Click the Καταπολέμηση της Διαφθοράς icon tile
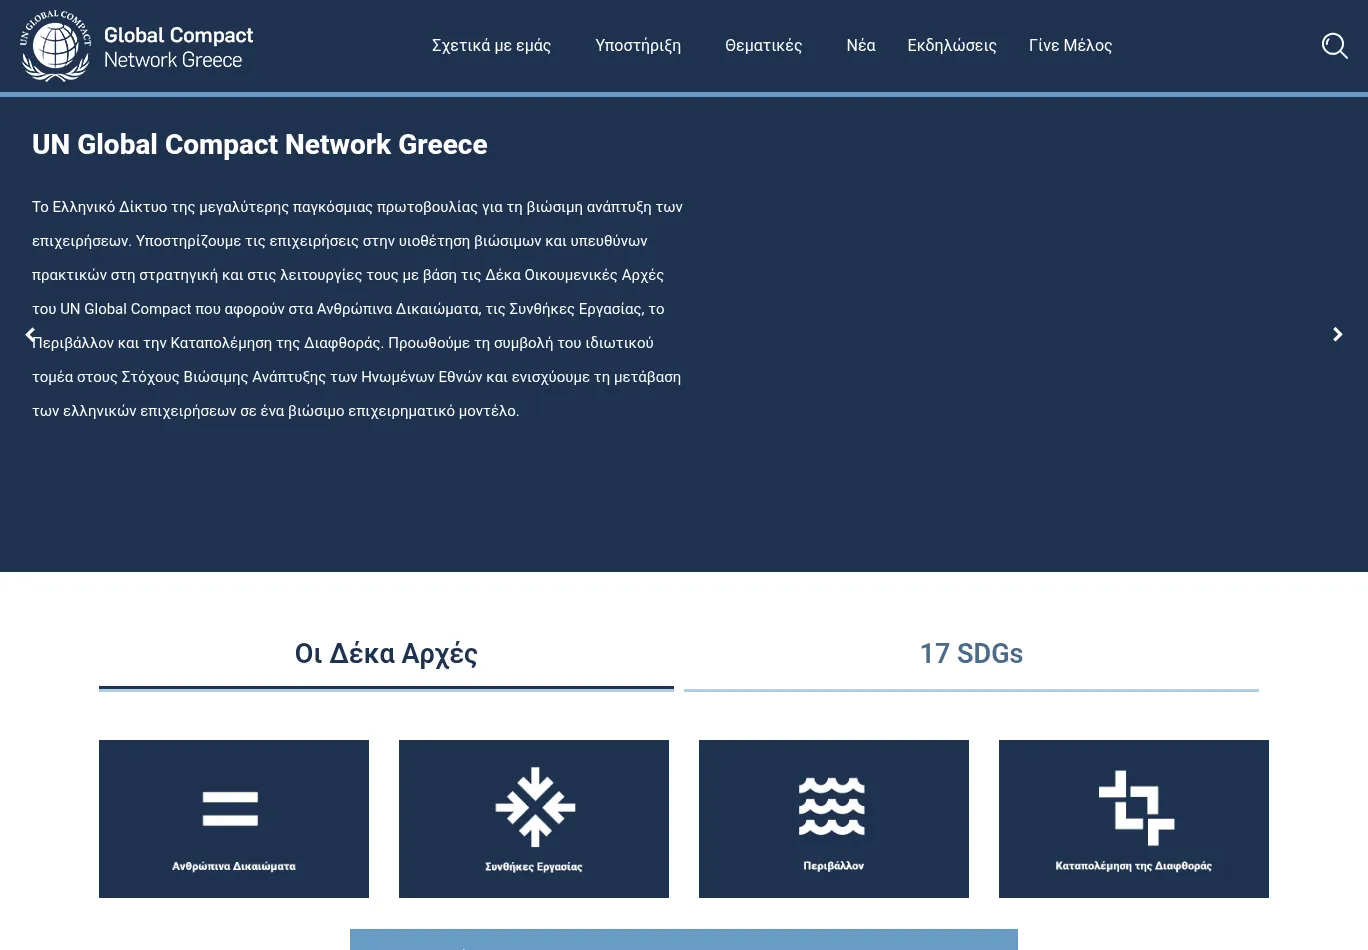Viewport: 1368px width, 950px height. click(x=1133, y=808)
